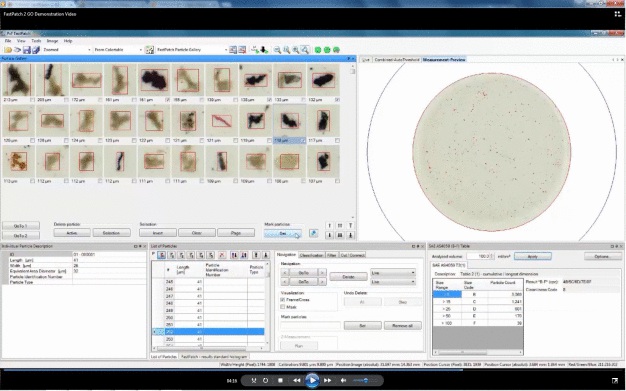This screenshot has width=626, height=391.
Task: Click the first magnifier icon in the zoom group
Action: [x=277, y=50]
